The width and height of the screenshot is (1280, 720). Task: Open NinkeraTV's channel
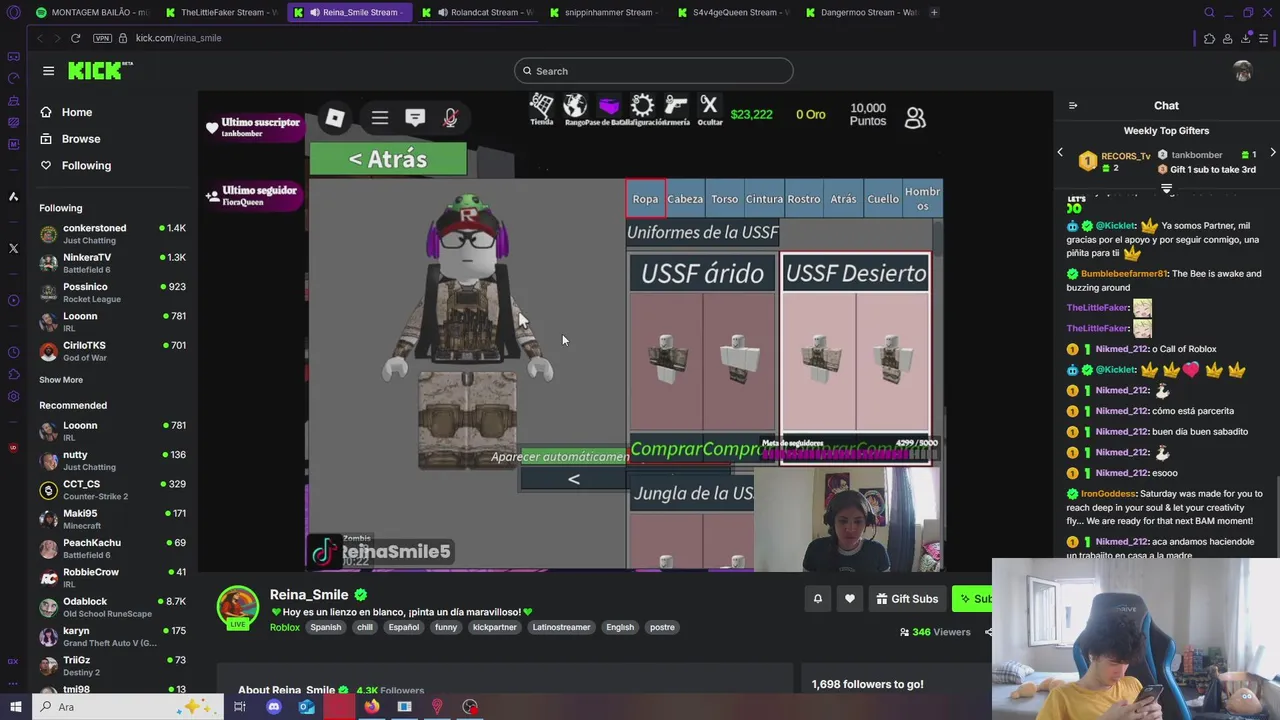[x=113, y=263]
